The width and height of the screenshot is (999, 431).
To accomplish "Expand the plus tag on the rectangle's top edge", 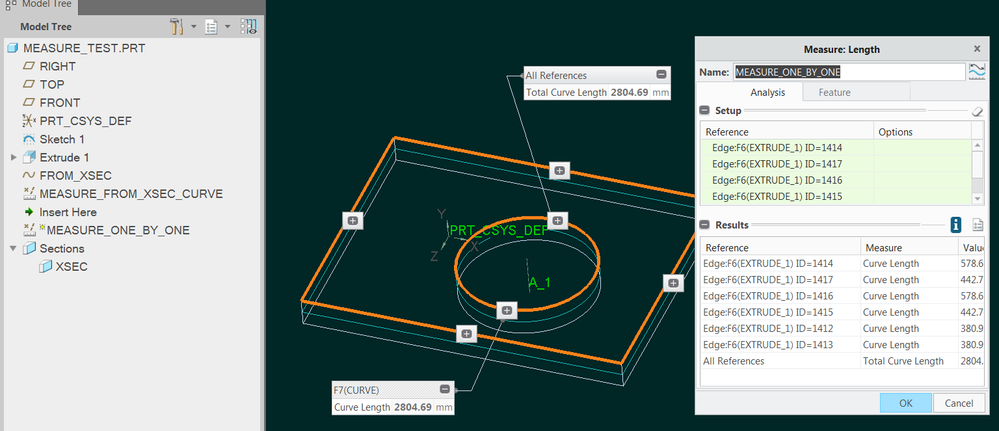I will (559, 171).
